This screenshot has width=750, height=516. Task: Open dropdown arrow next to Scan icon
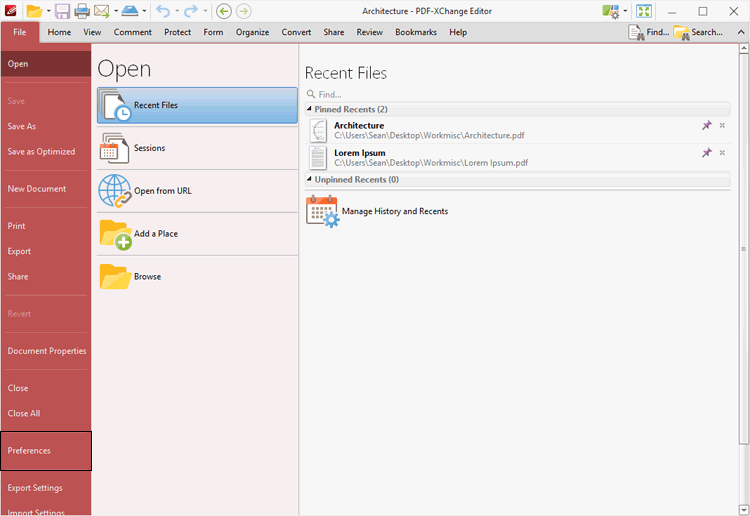[x=144, y=11]
